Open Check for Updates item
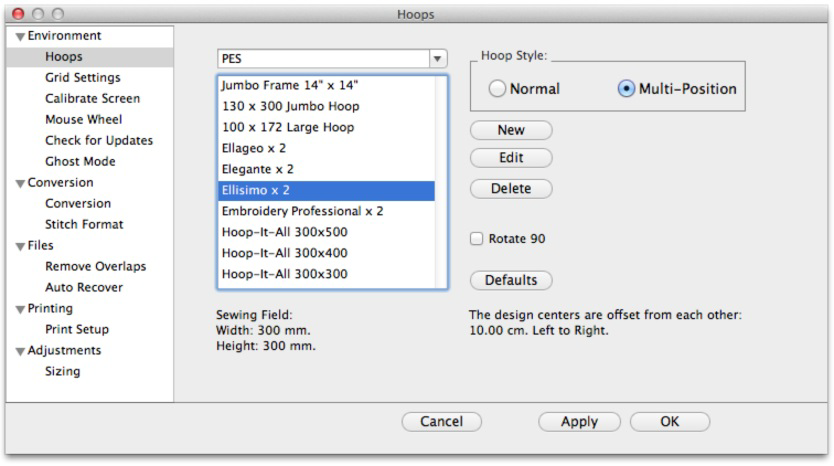Viewport: 834px width, 466px height. tap(99, 140)
